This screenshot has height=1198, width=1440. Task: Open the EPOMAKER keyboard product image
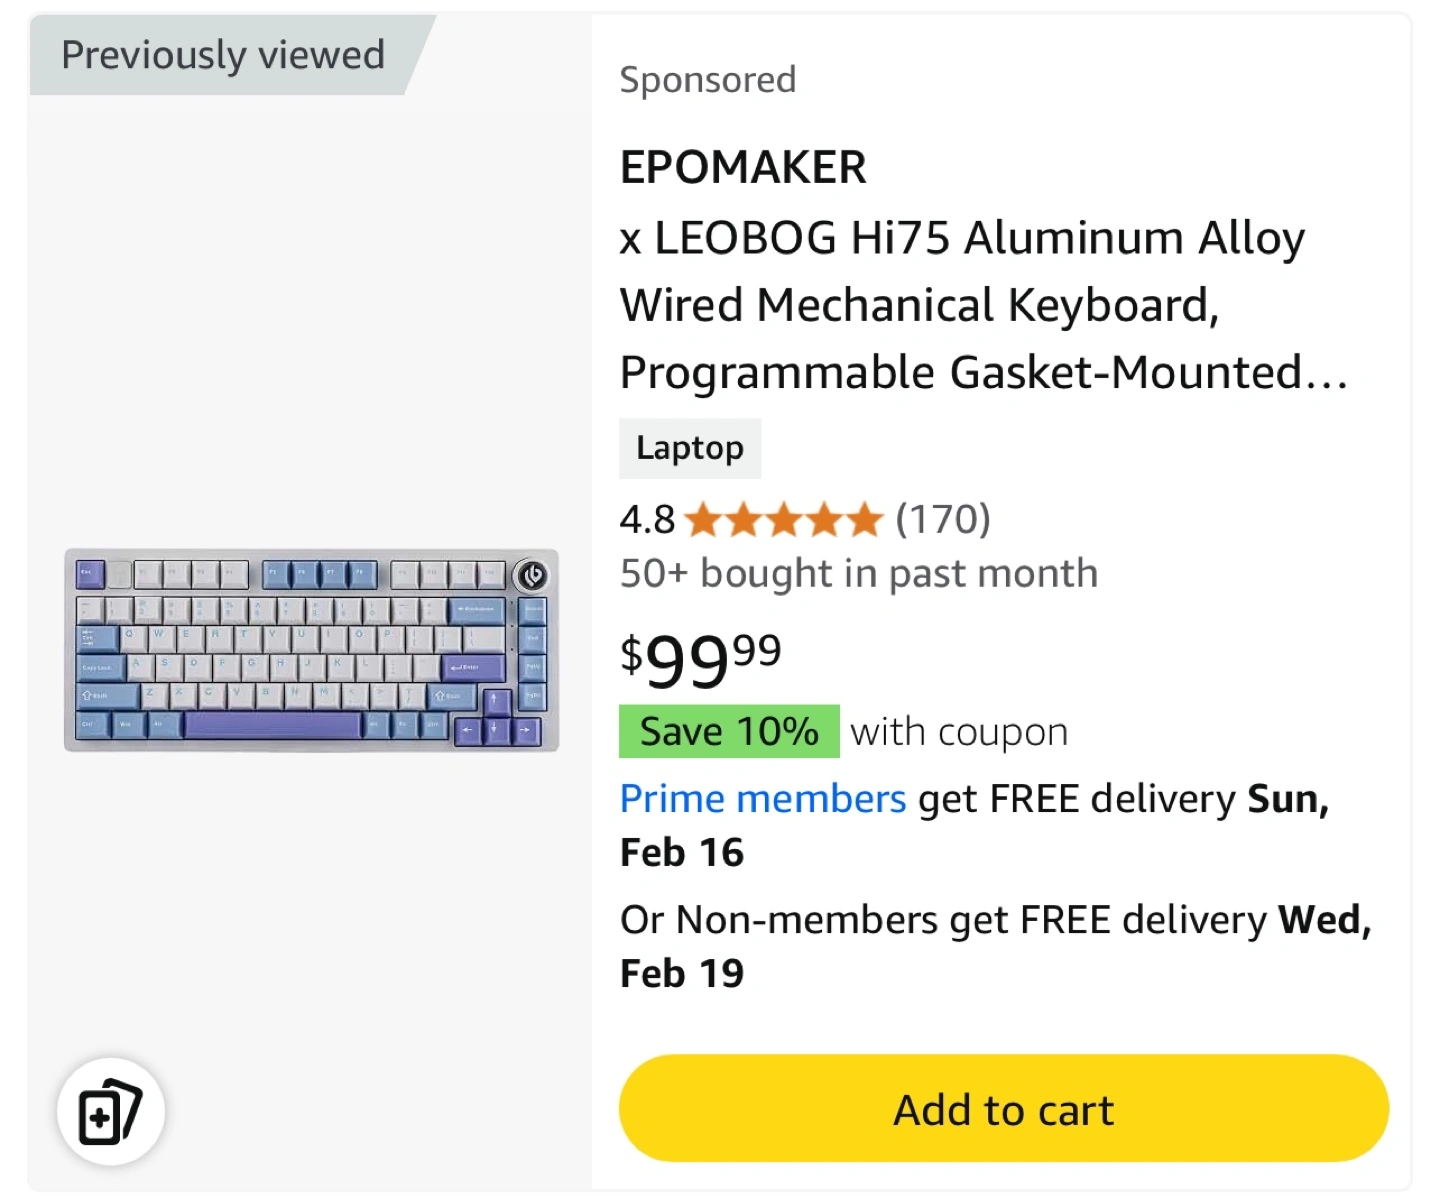(311, 650)
